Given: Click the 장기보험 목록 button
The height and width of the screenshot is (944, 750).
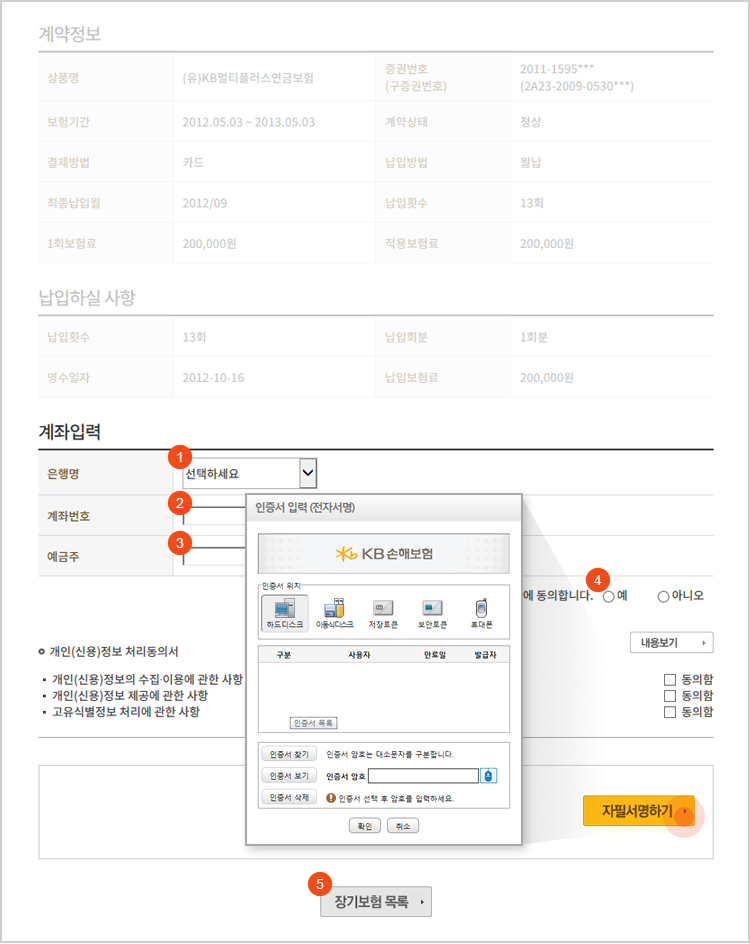Looking at the screenshot, I should pyautogui.click(x=376, y=901).
